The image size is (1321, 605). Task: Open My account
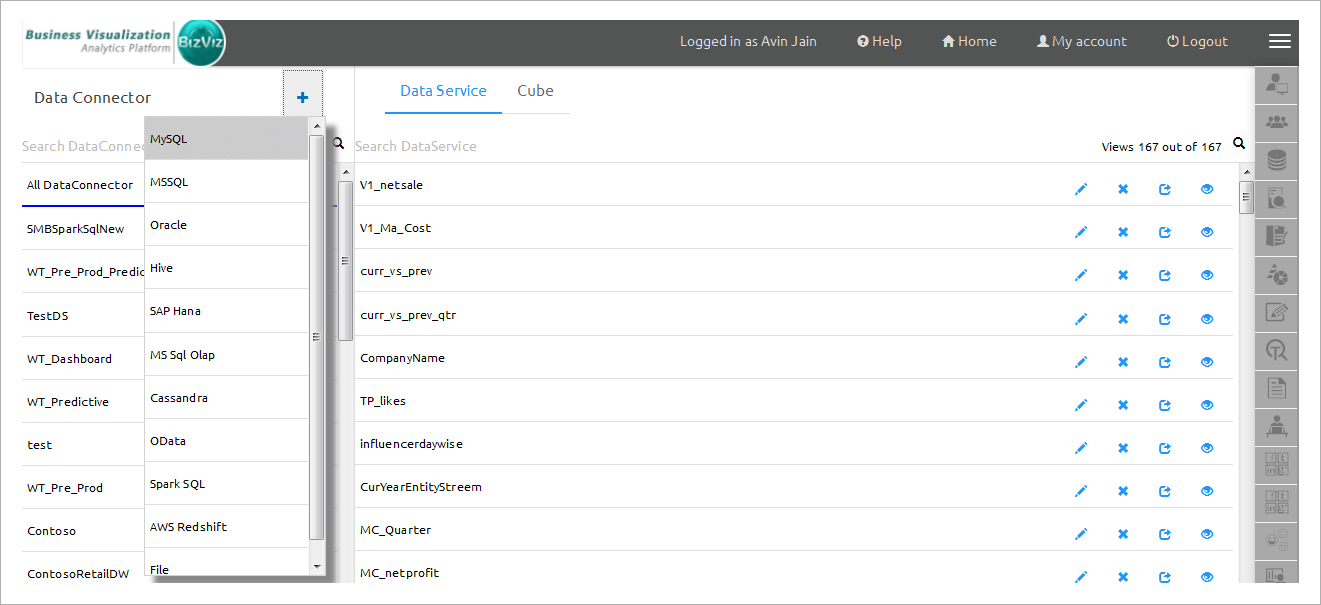pyautogui.click(x=1082, y=41)
